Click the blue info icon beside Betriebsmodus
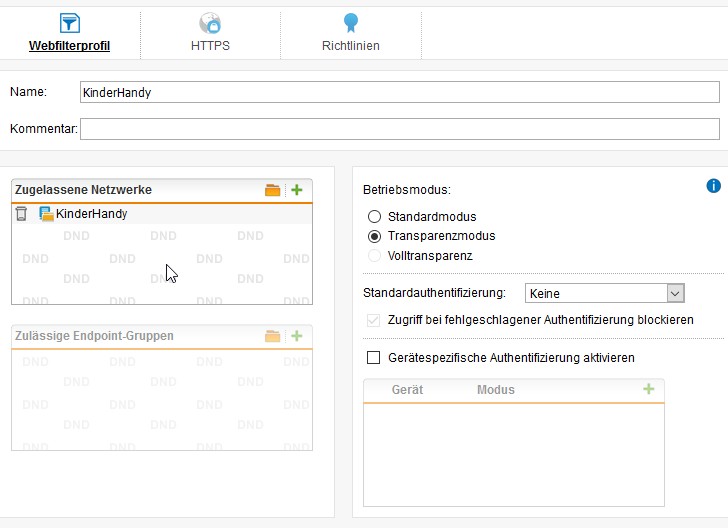 coord(713,186)
